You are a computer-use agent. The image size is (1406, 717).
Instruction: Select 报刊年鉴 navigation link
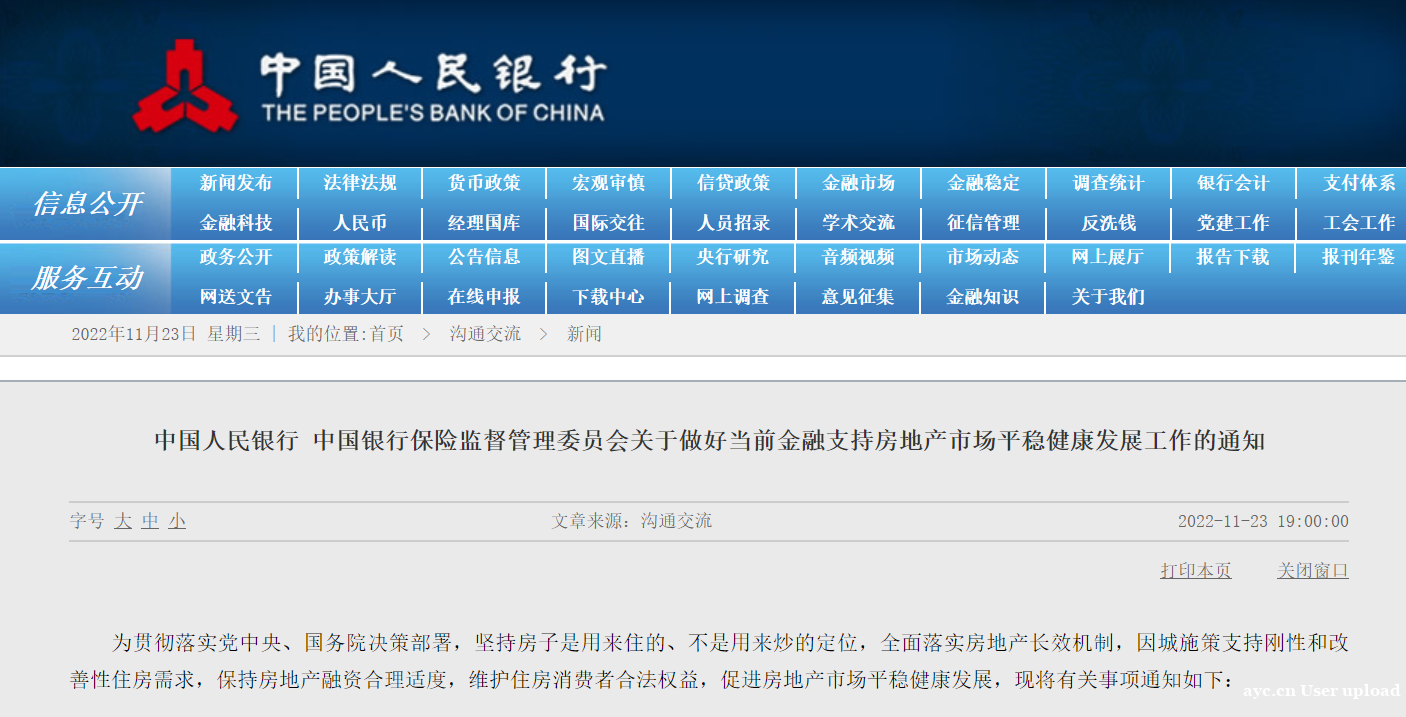coord(1359,257)
